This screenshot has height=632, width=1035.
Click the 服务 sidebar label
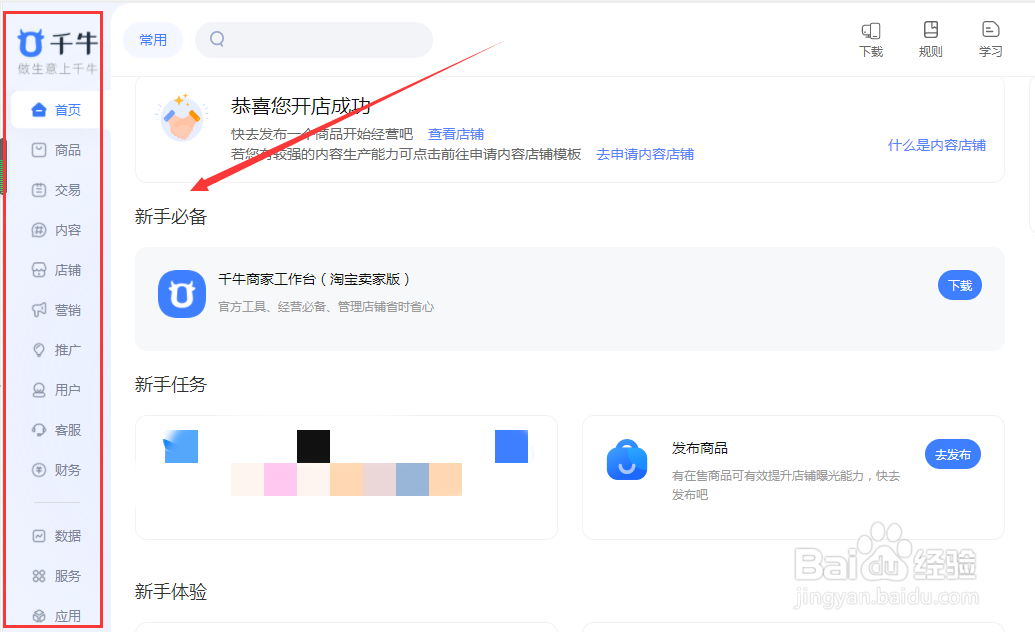point(67,577)
